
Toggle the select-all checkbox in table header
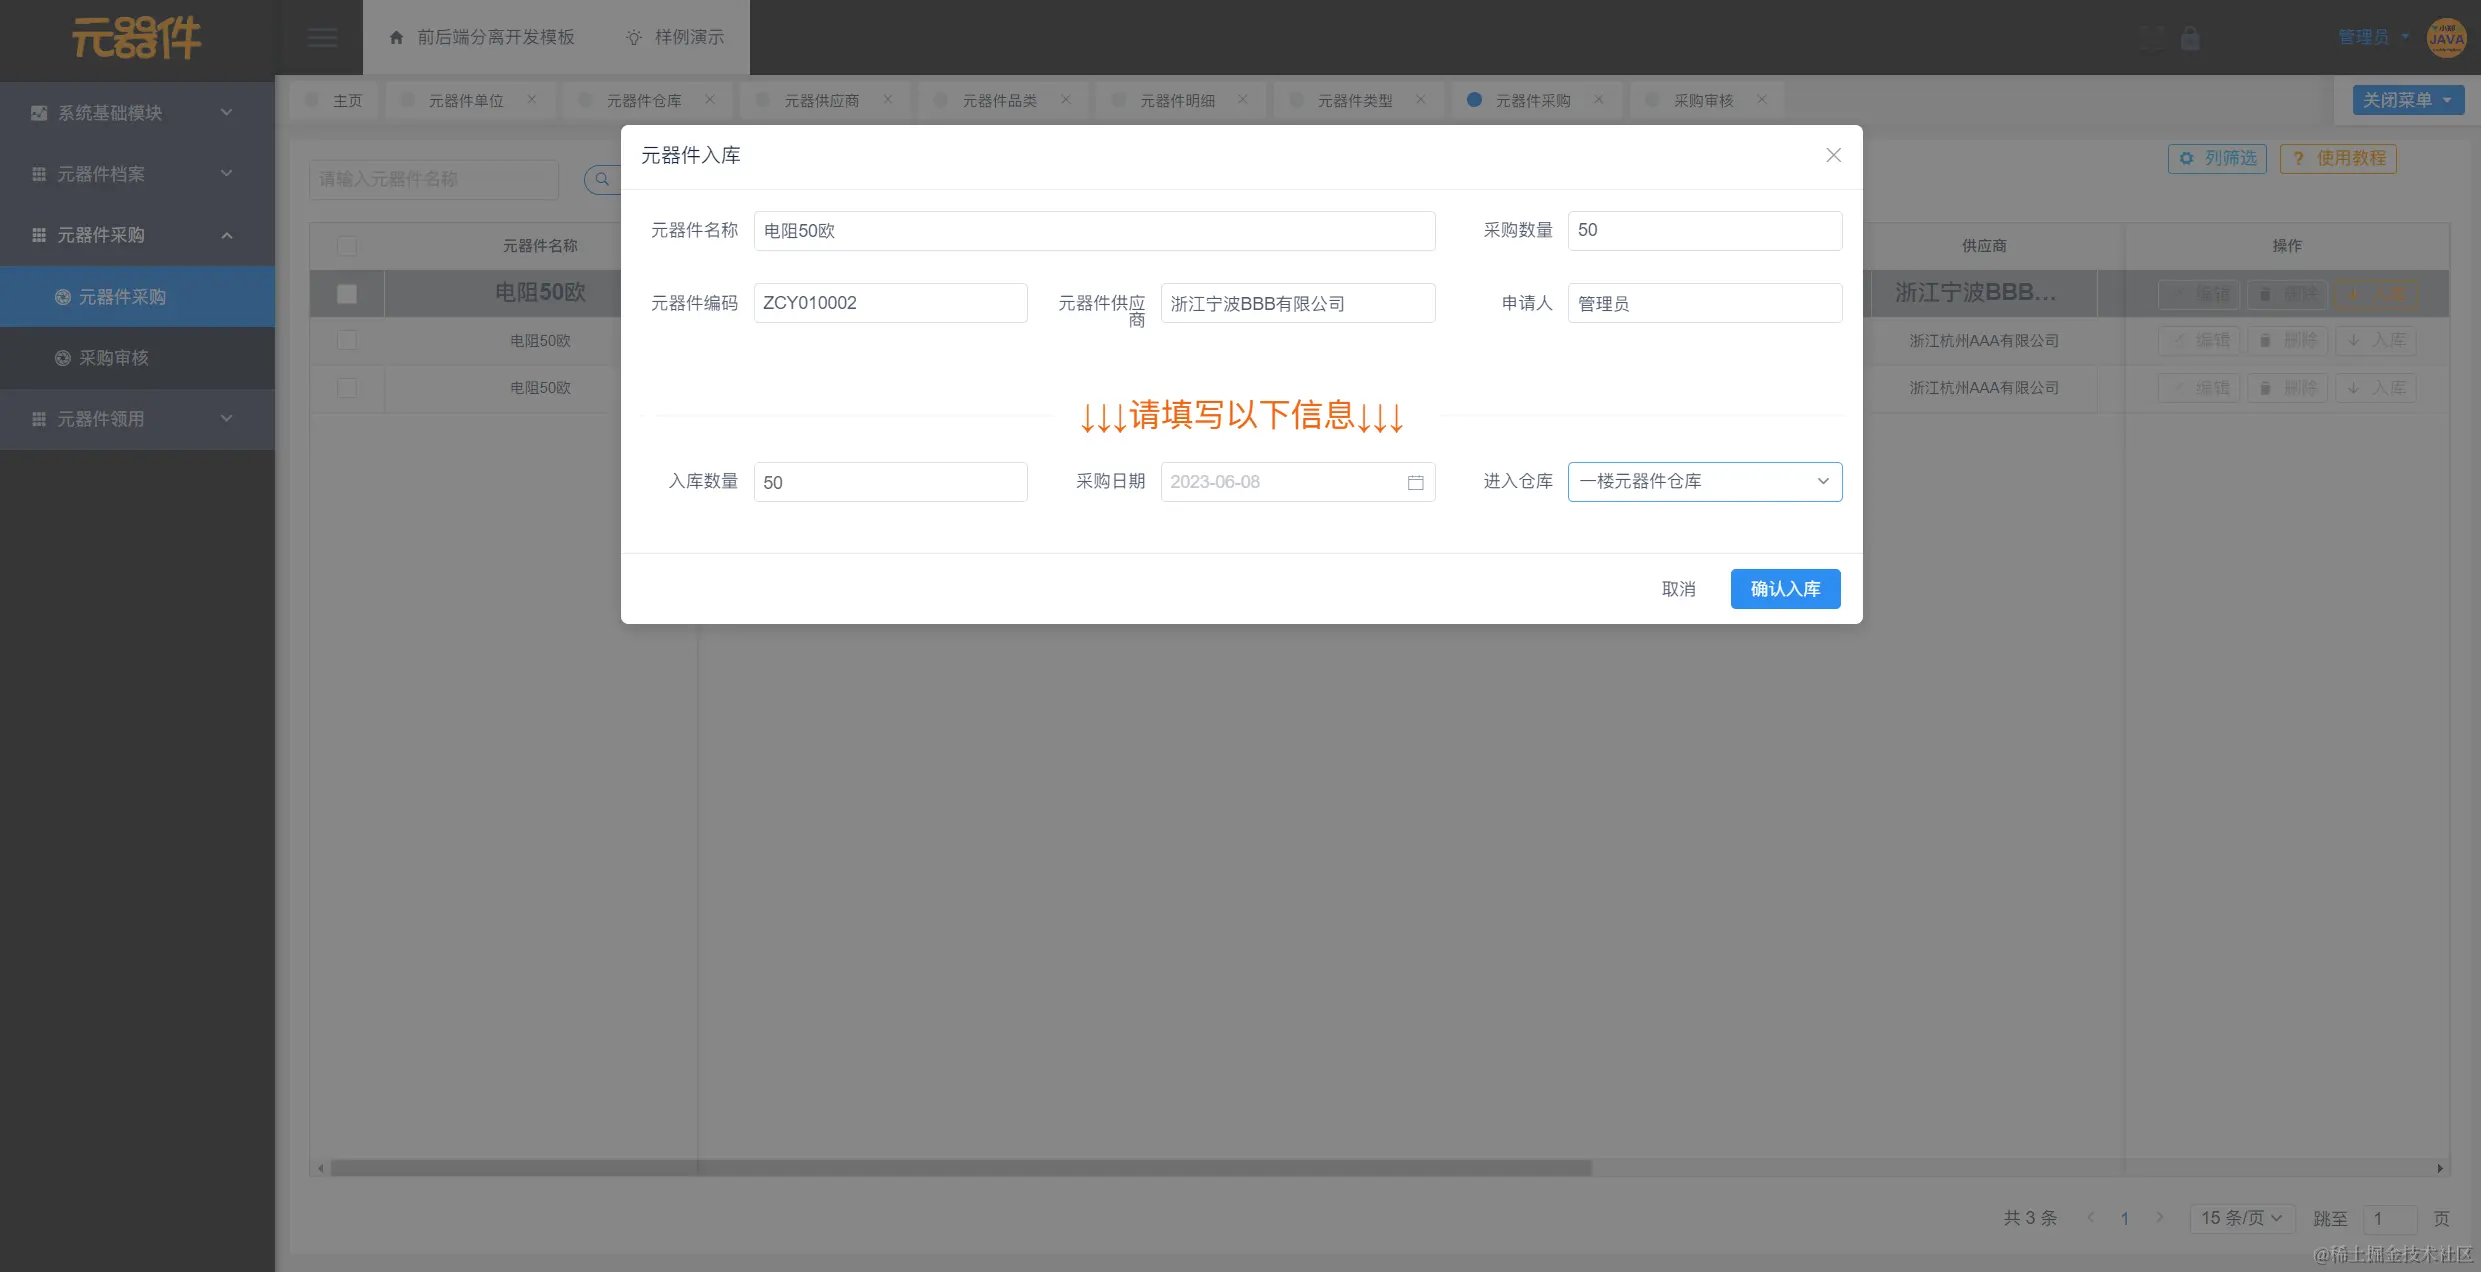click(347, 245)
